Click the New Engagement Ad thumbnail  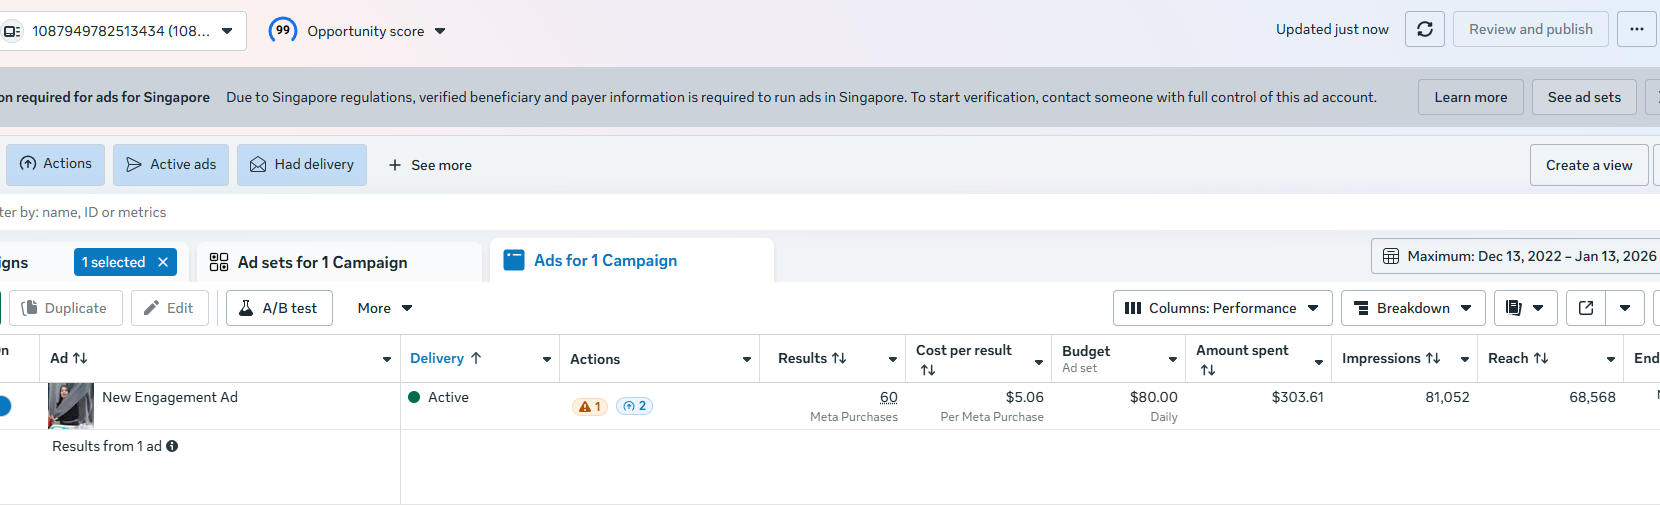[x=70, y=406]
